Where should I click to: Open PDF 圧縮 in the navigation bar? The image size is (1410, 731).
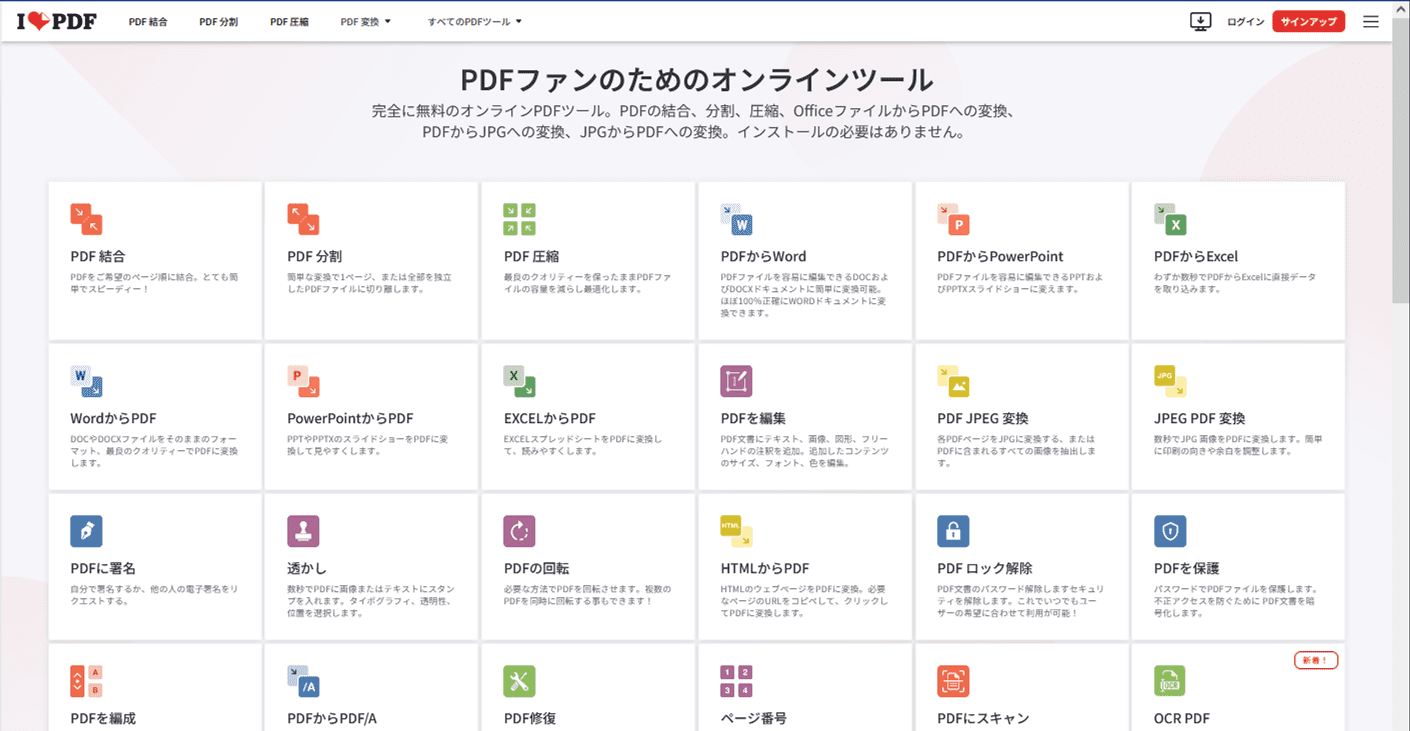point(289,22)
